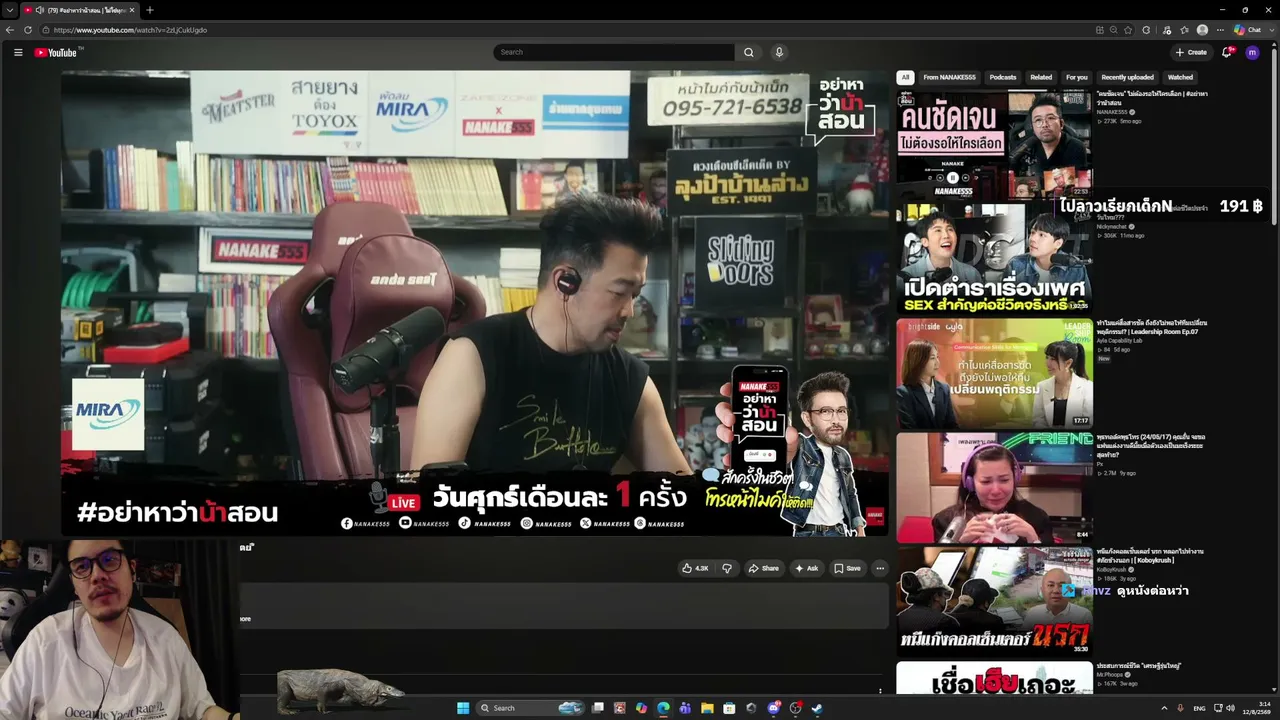Click the browser address bar URL
The image size is (1280, 720).
pyautogui.click(x=130, y=30)
